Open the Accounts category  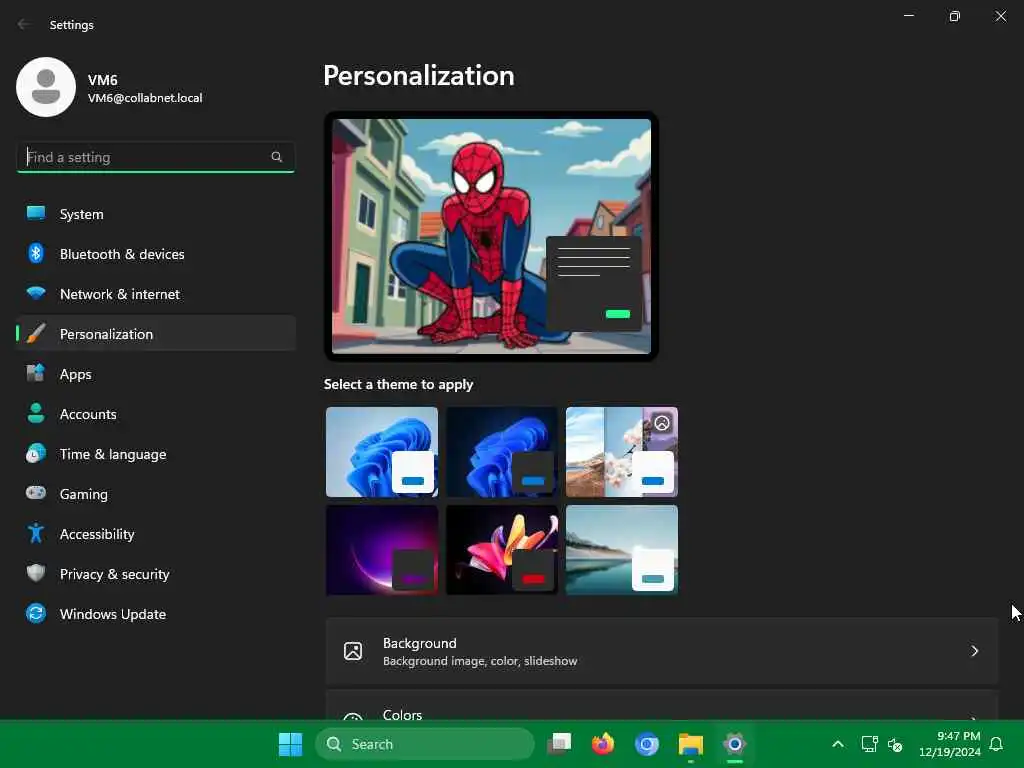pos(155,413)
